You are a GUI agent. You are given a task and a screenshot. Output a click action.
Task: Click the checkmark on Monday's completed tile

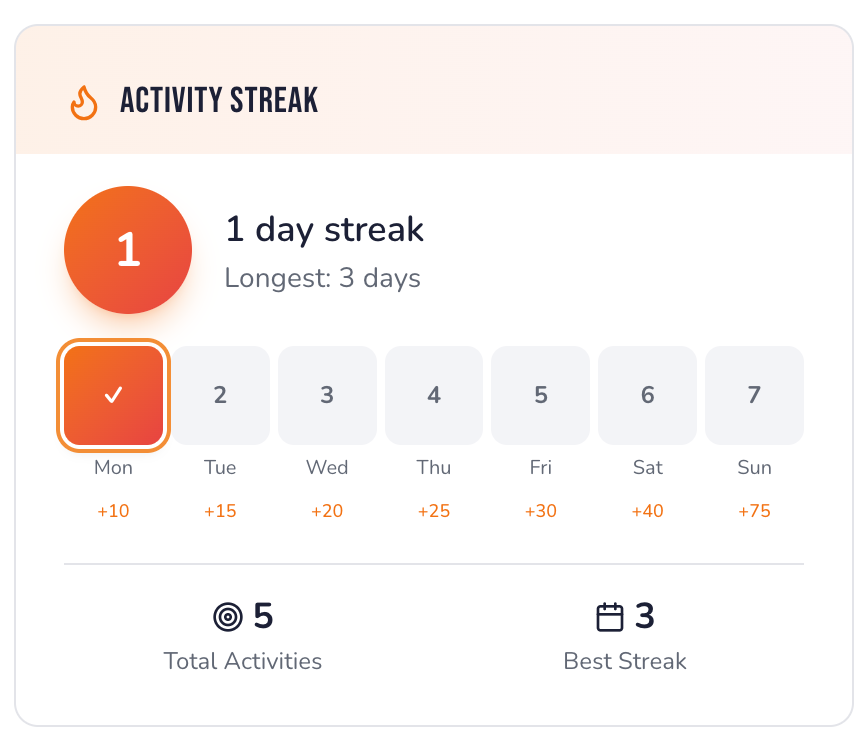(112, 394)
